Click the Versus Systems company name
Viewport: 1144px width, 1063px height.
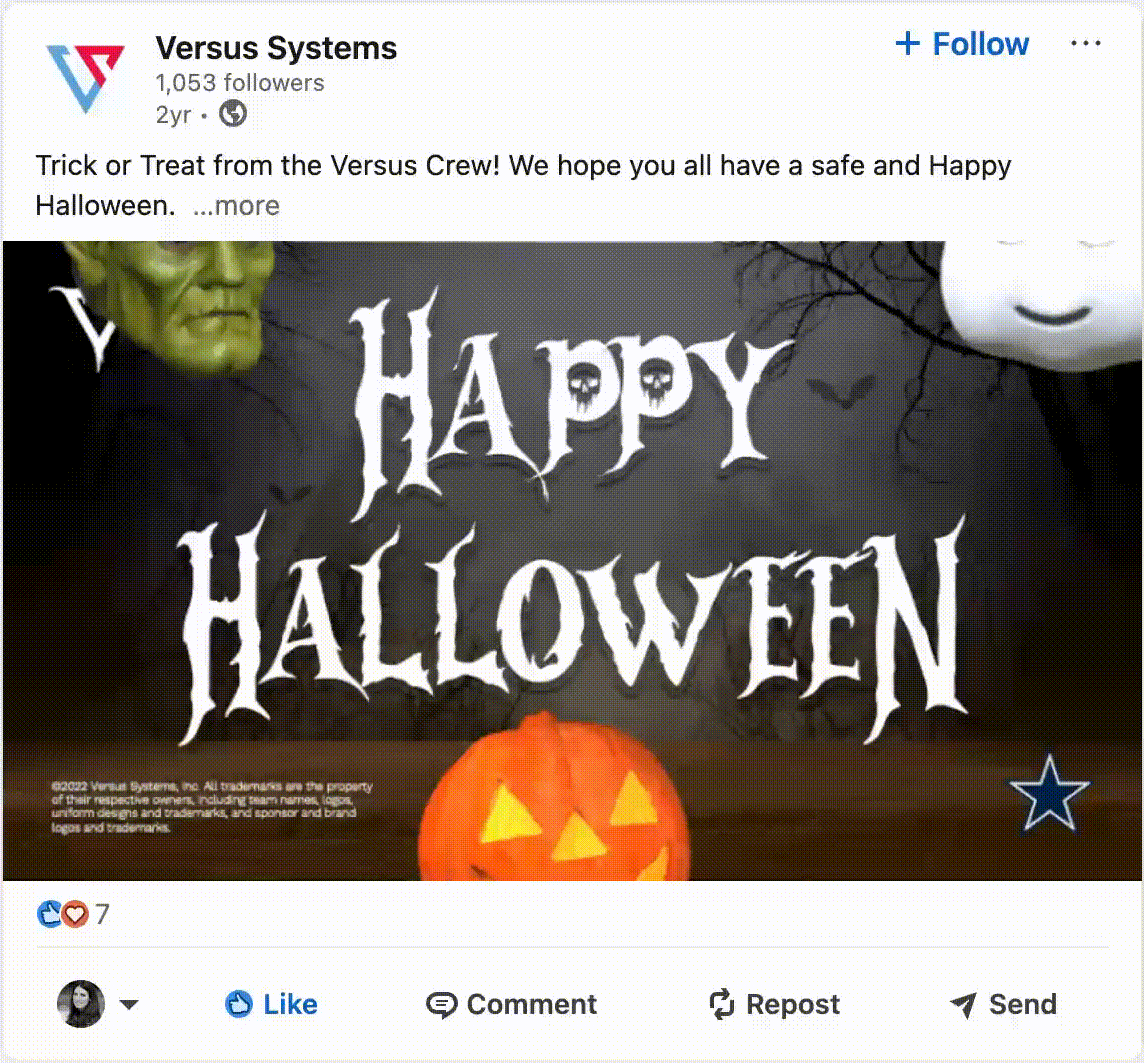pos(276,48)
